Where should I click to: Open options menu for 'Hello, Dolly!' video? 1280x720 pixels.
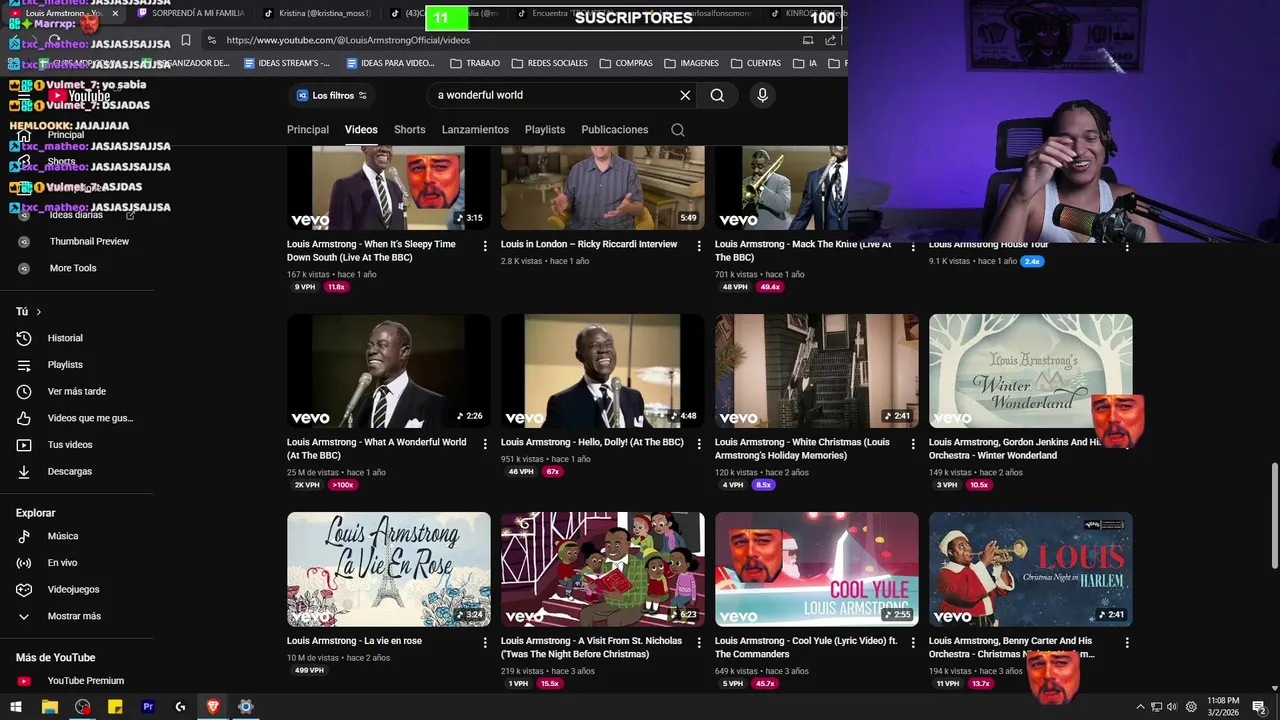(699, 444)
